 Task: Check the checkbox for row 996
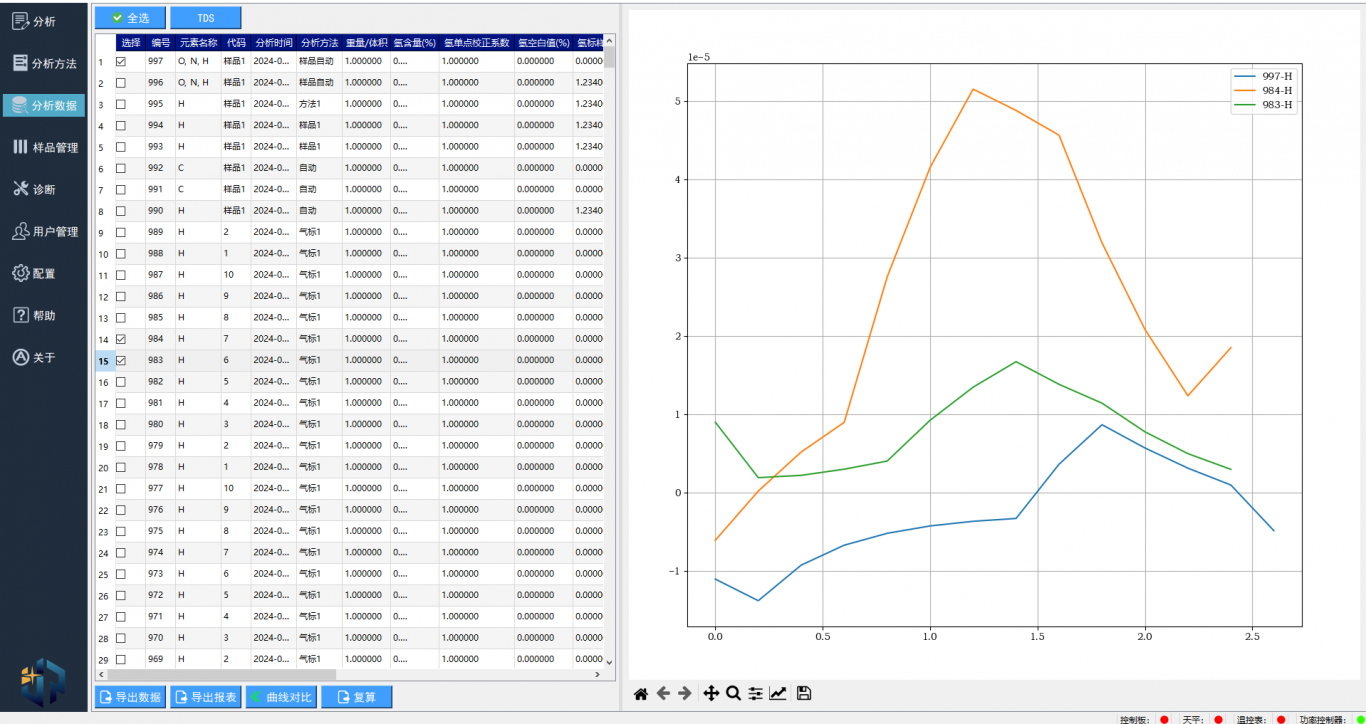point(121,83)
